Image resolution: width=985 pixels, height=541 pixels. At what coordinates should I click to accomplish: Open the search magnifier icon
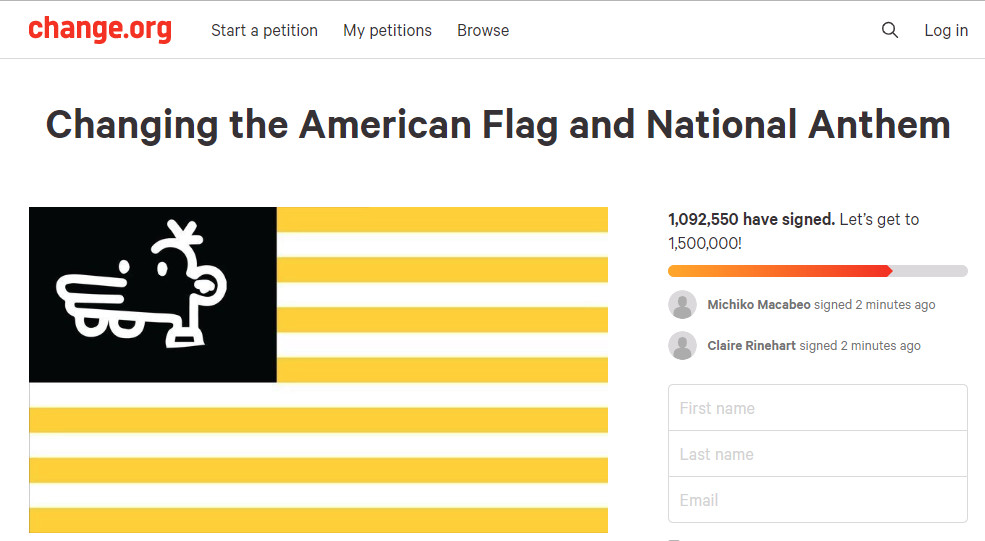(890, 30)
